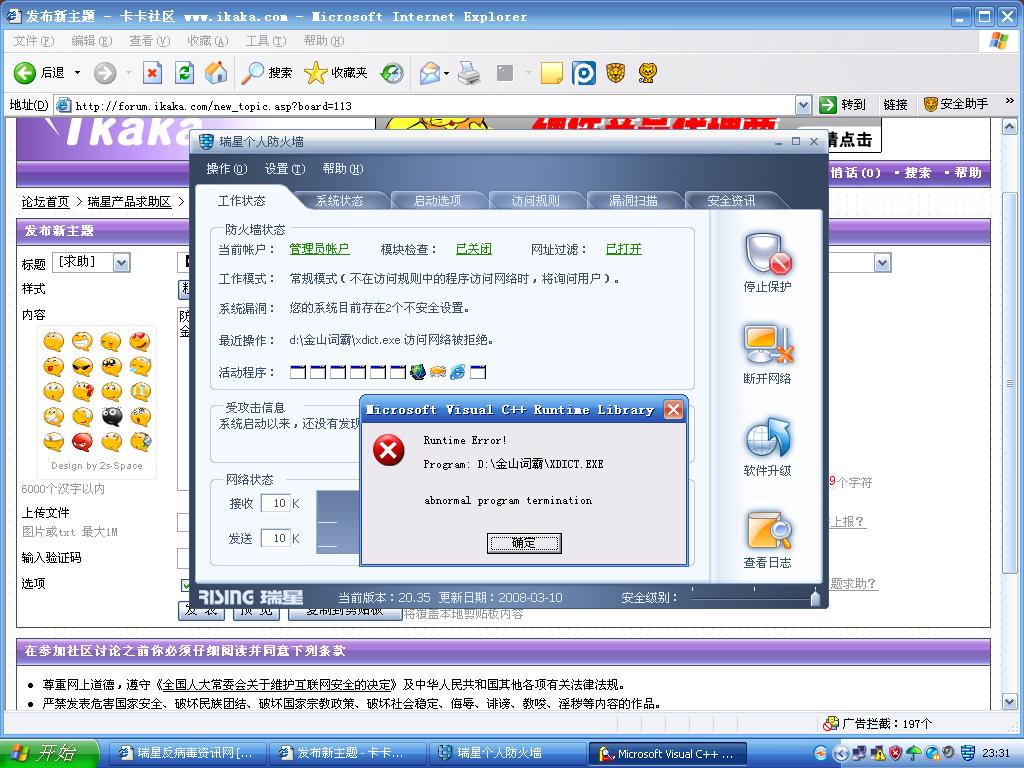
Task: Switch to 瑞星反病毒资讯网 taskbar item
Action: click(189, 753)
